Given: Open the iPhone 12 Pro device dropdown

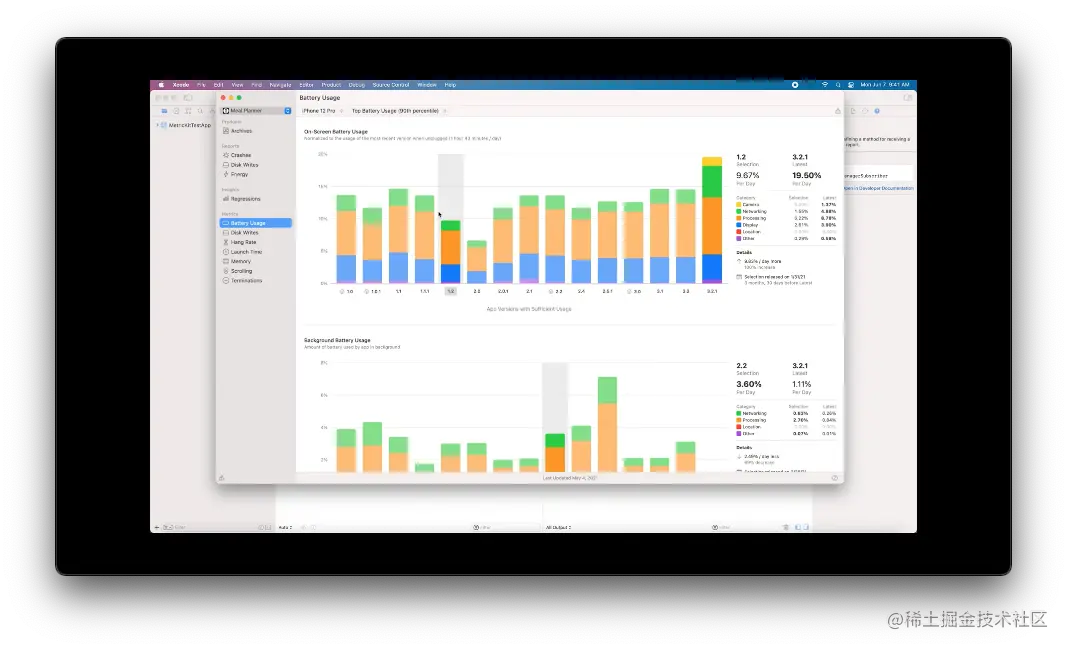Looking at the screenshot, I should coord(321,111).
